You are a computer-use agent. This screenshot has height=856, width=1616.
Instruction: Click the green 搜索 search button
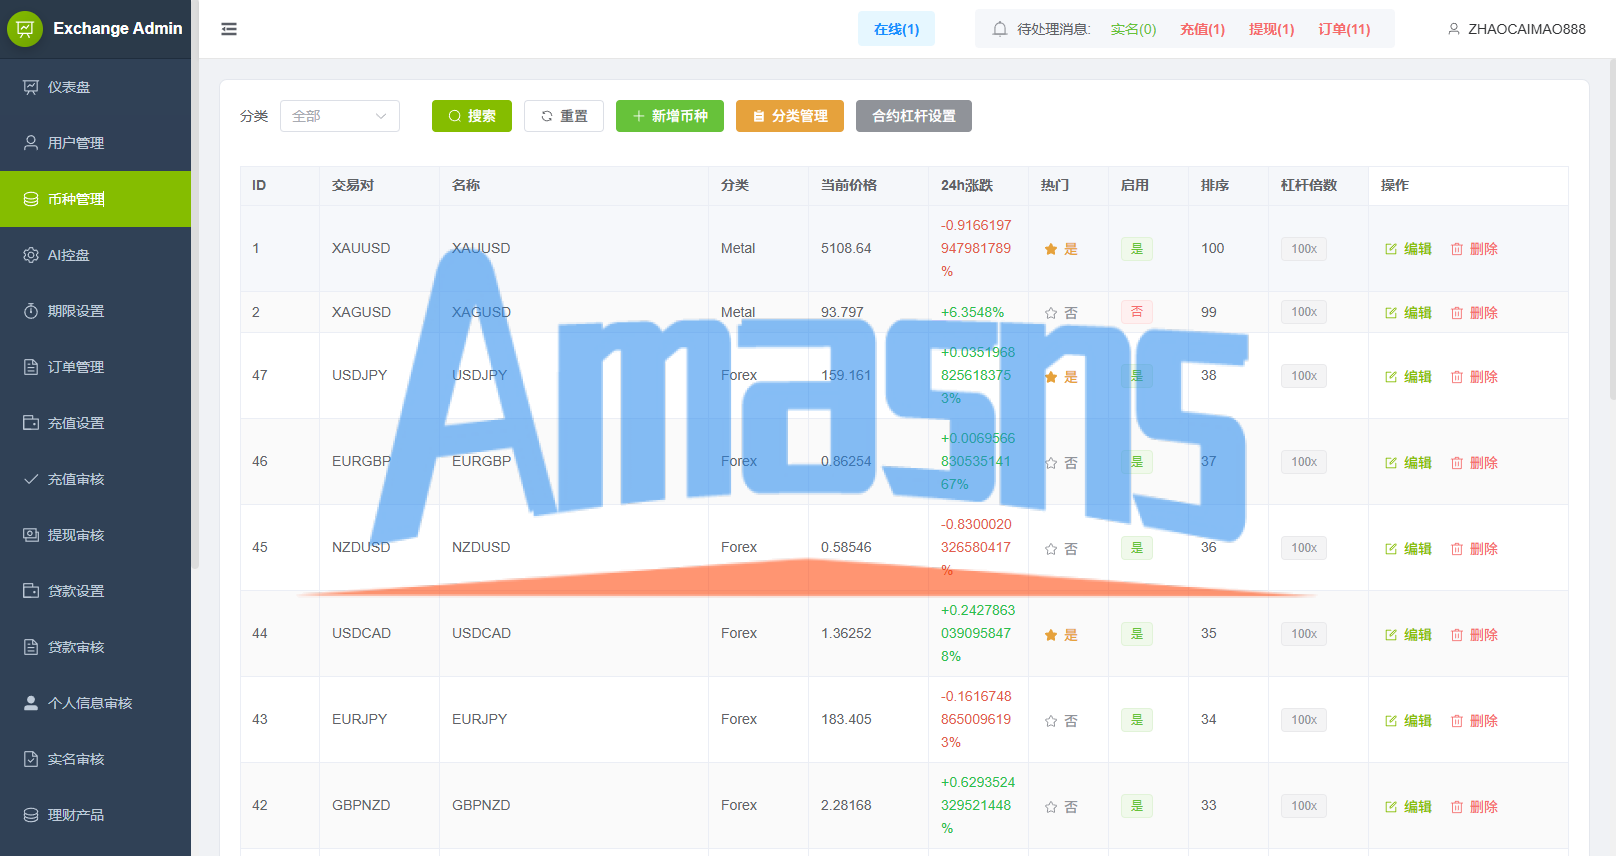[x=472, y=116]
